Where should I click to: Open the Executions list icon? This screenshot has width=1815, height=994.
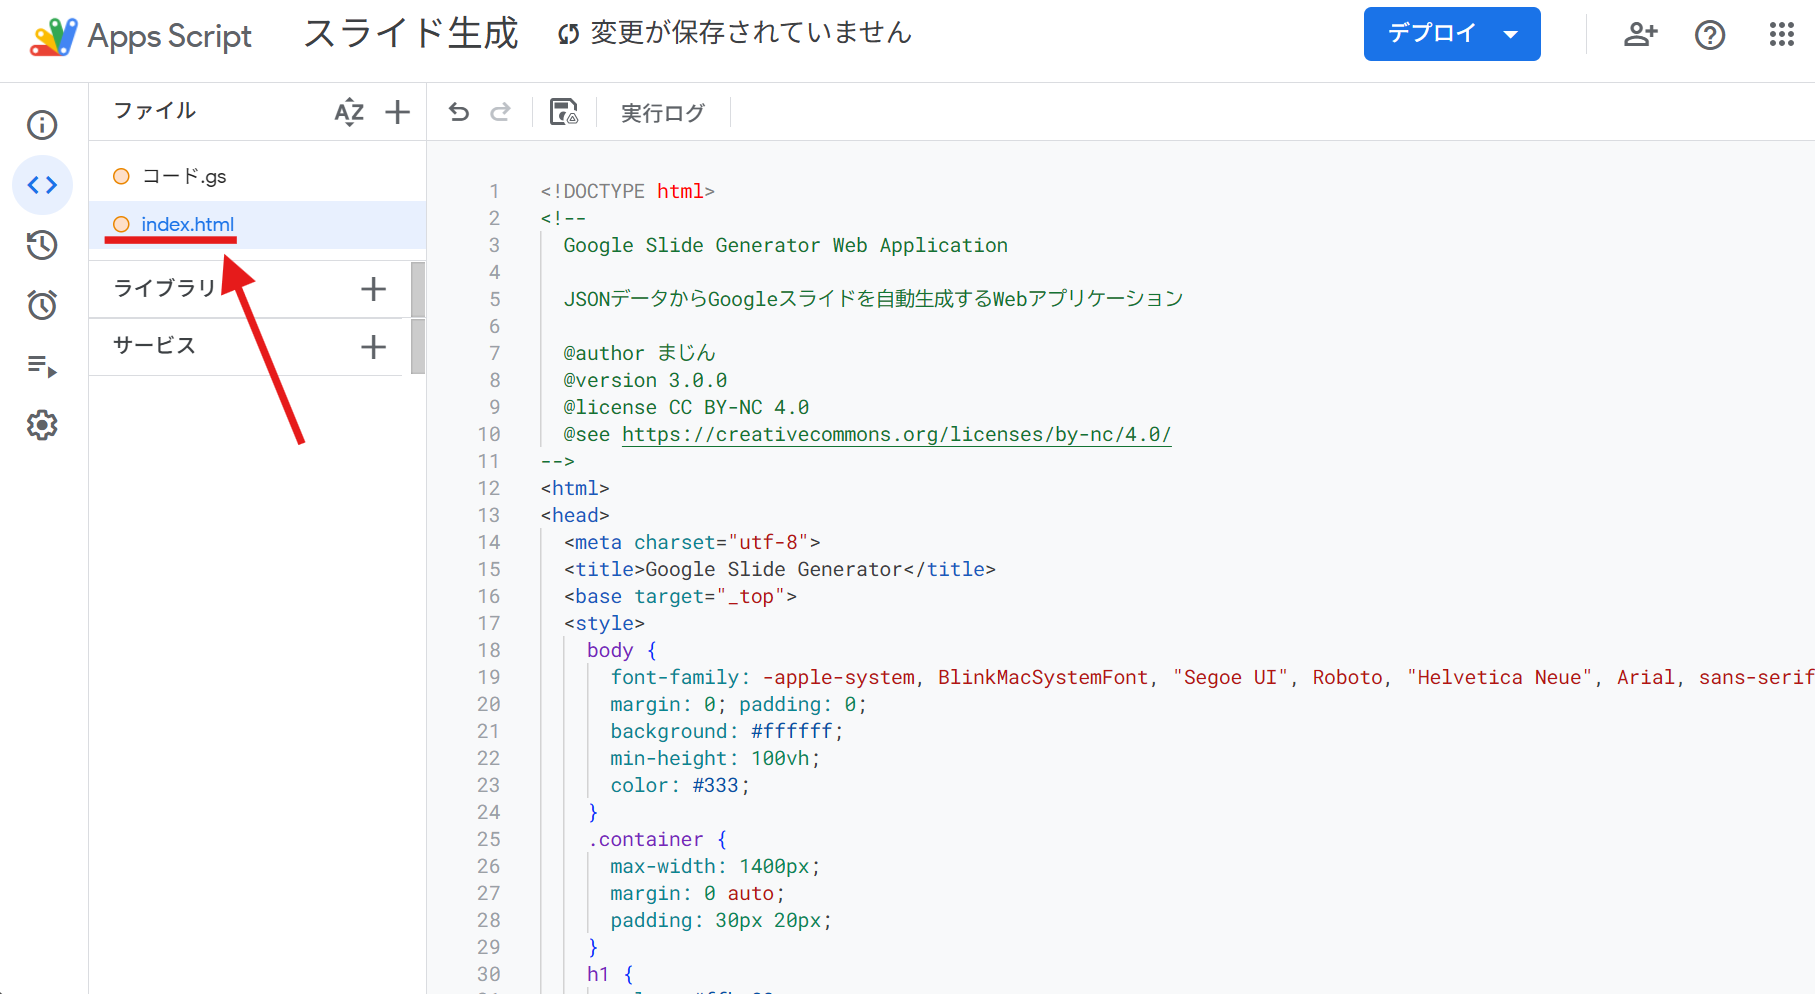(42, 366)
